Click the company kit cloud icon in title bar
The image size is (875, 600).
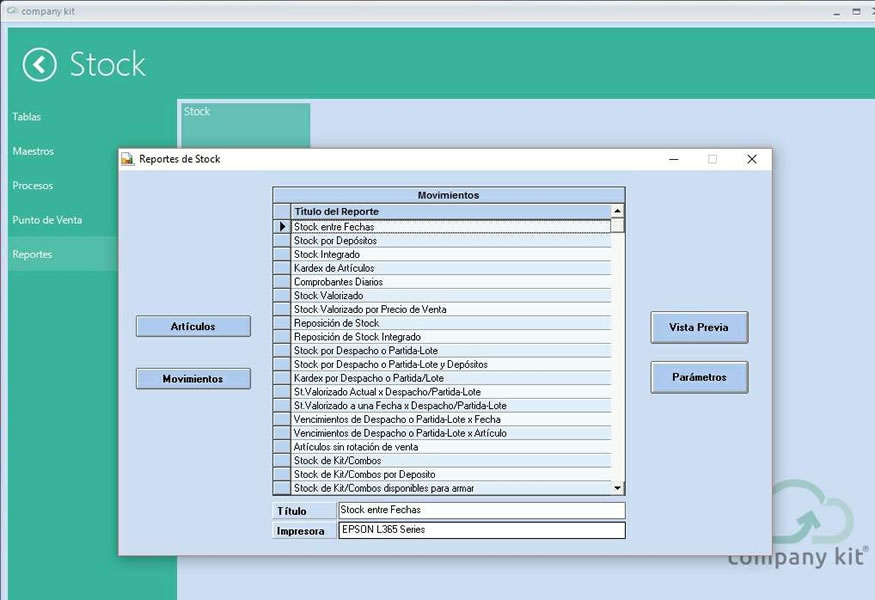(12, 11)
